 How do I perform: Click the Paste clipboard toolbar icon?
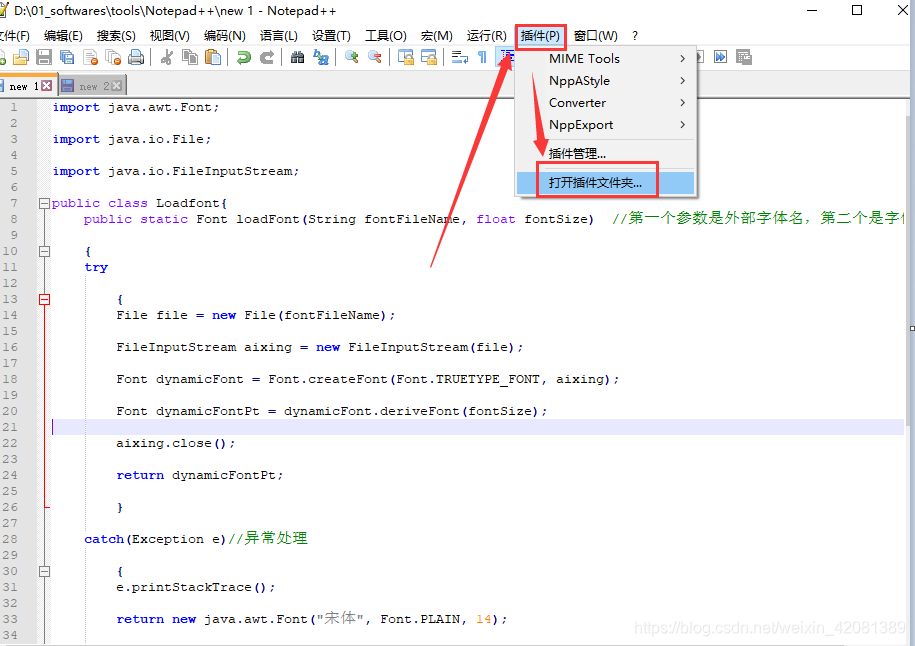(213, 57)
